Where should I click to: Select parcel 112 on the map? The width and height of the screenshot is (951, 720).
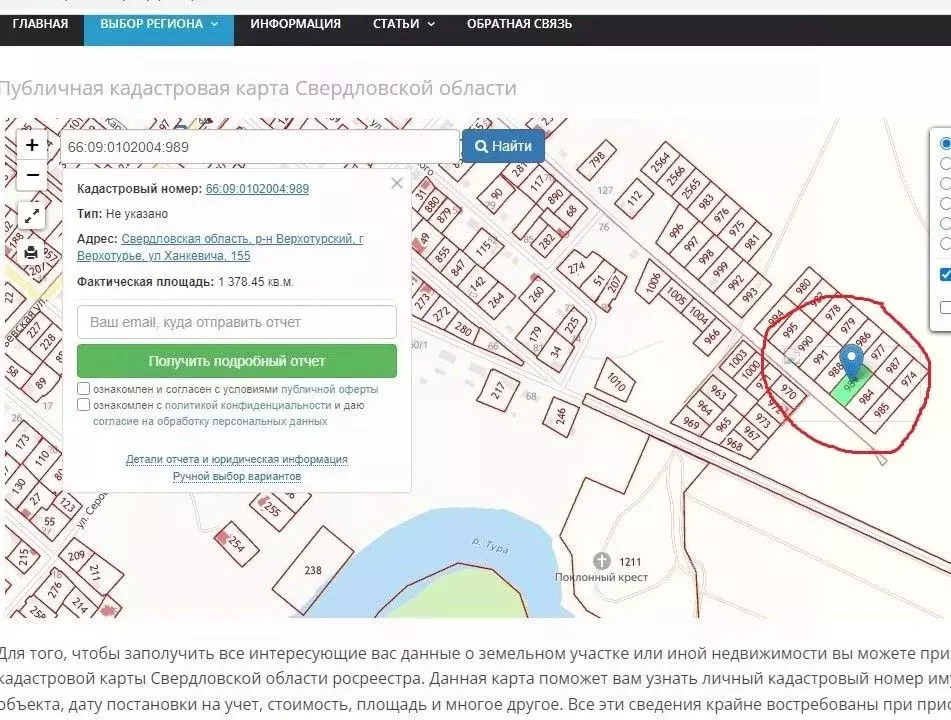coord(634,197)
